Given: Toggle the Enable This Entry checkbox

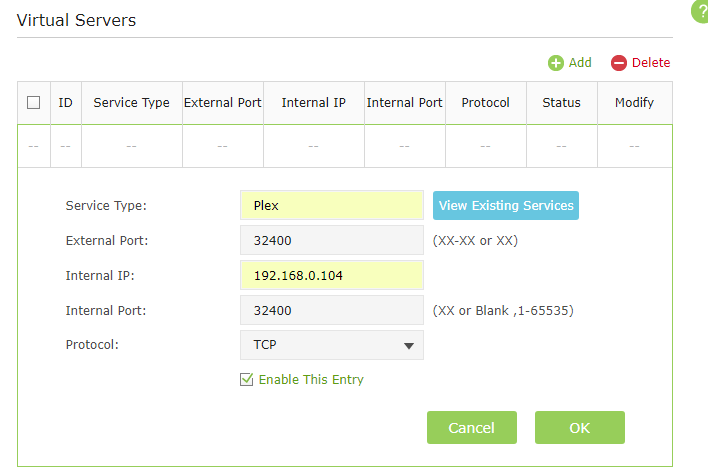Looking at the screenshot, I should [247, 380].
